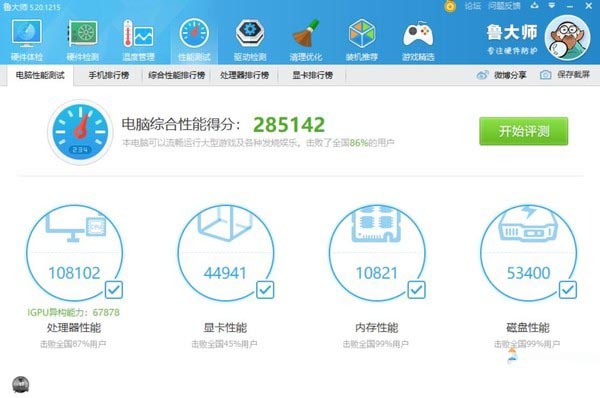Open 装机推荐 cube icon

(x=362, y=34)
